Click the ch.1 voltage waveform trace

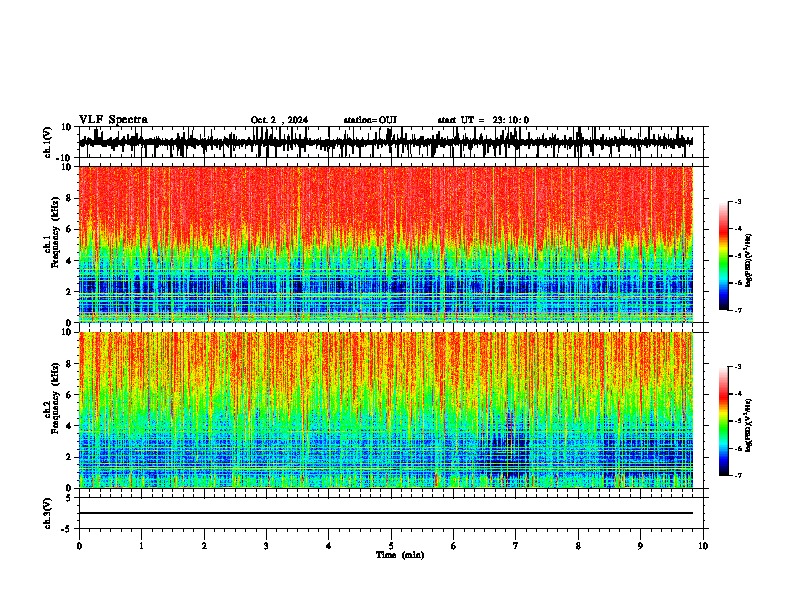tap(385, 142)
